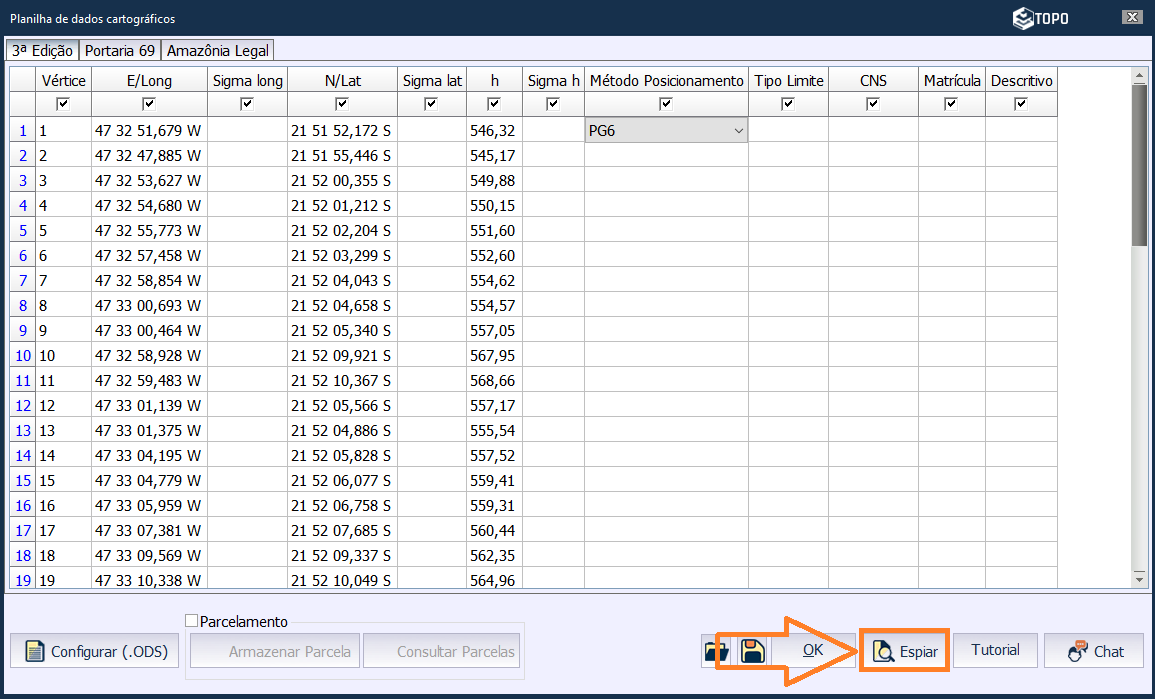The height and width of the screenshot is (699, 1155).
Task: Click the E/Long cell of vertex 5
Action: [x=148, y=230]
